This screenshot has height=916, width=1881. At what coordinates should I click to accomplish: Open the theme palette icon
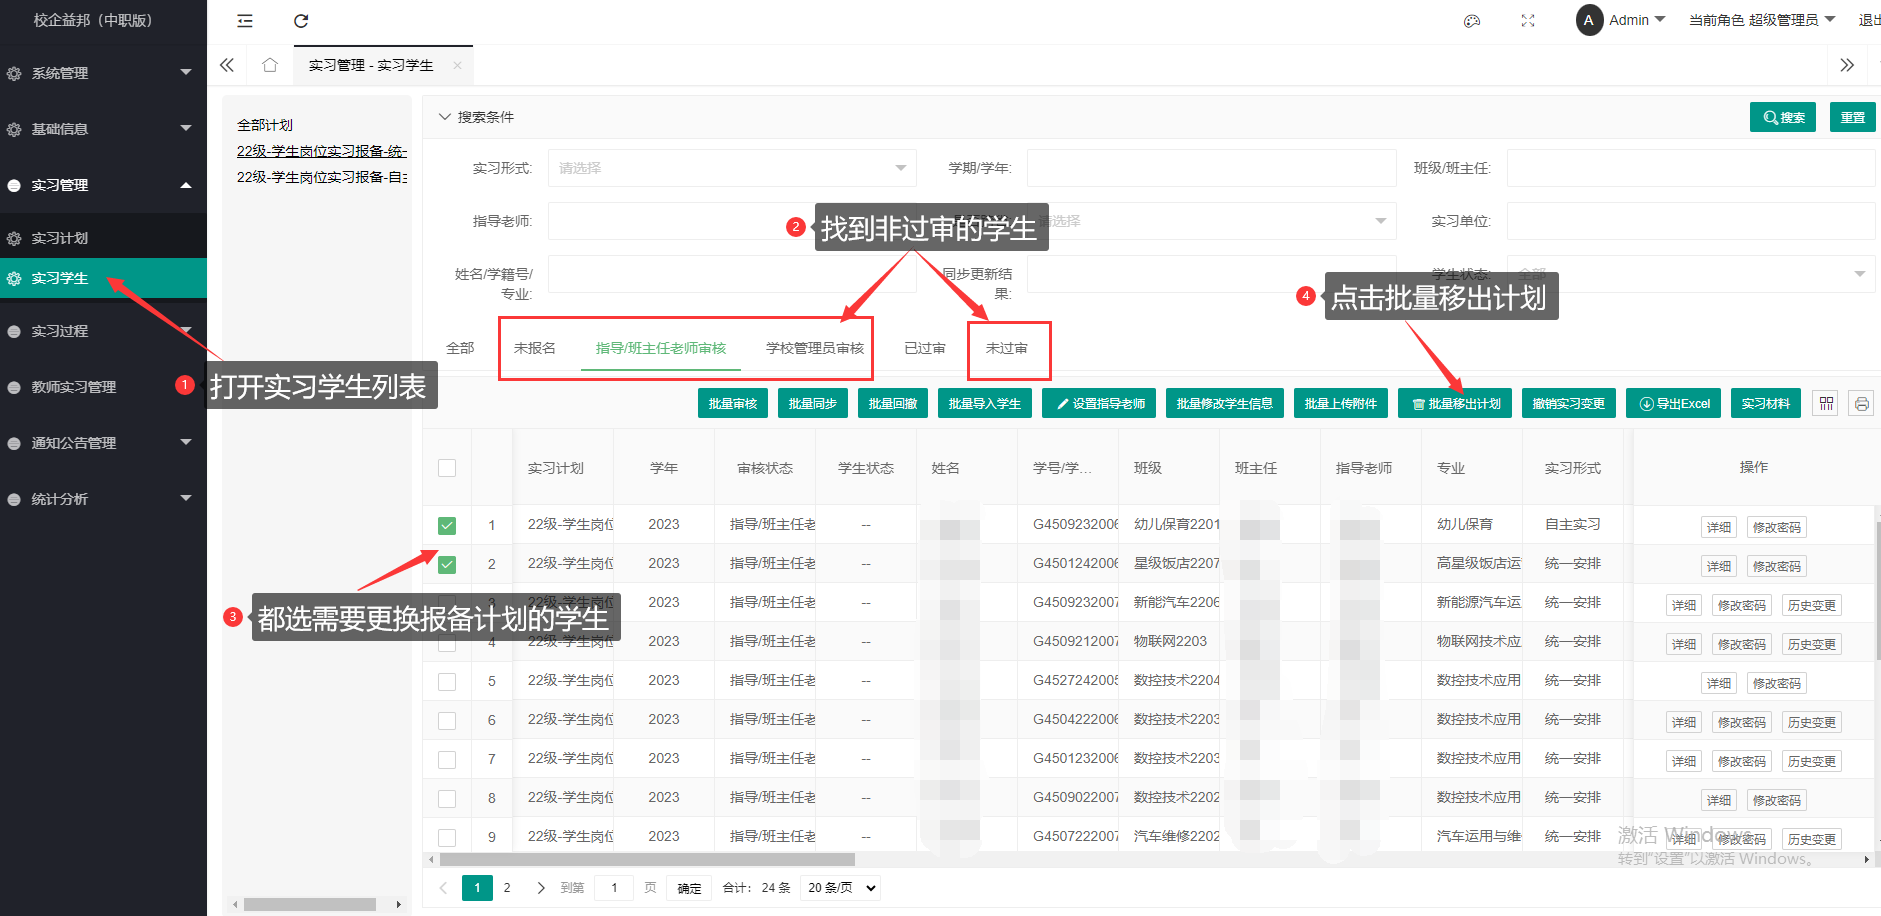1471,21
